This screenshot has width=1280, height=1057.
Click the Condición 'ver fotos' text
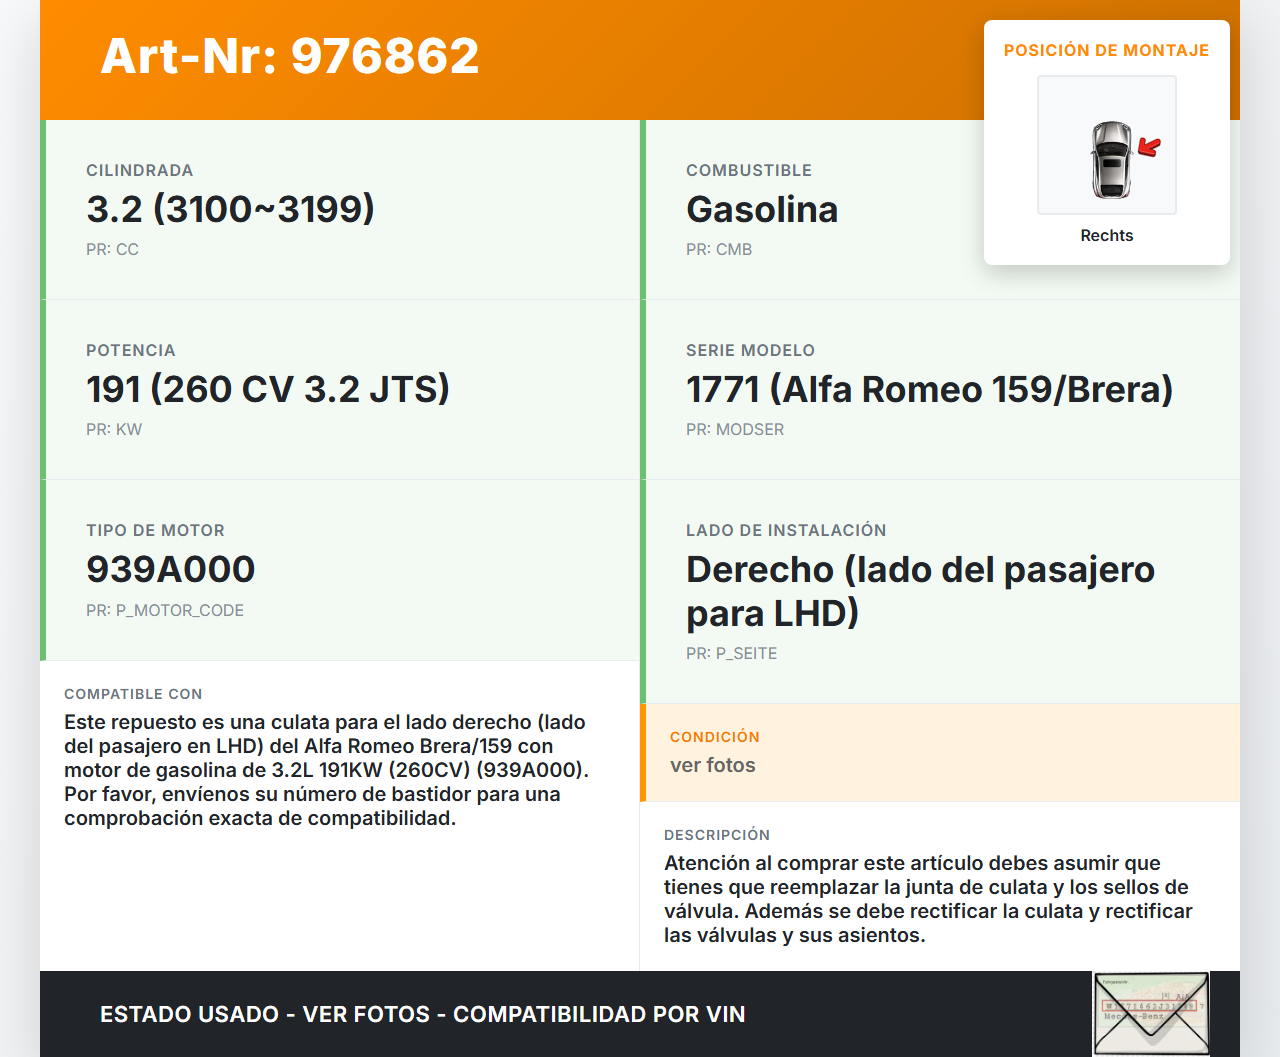(713, 765)
